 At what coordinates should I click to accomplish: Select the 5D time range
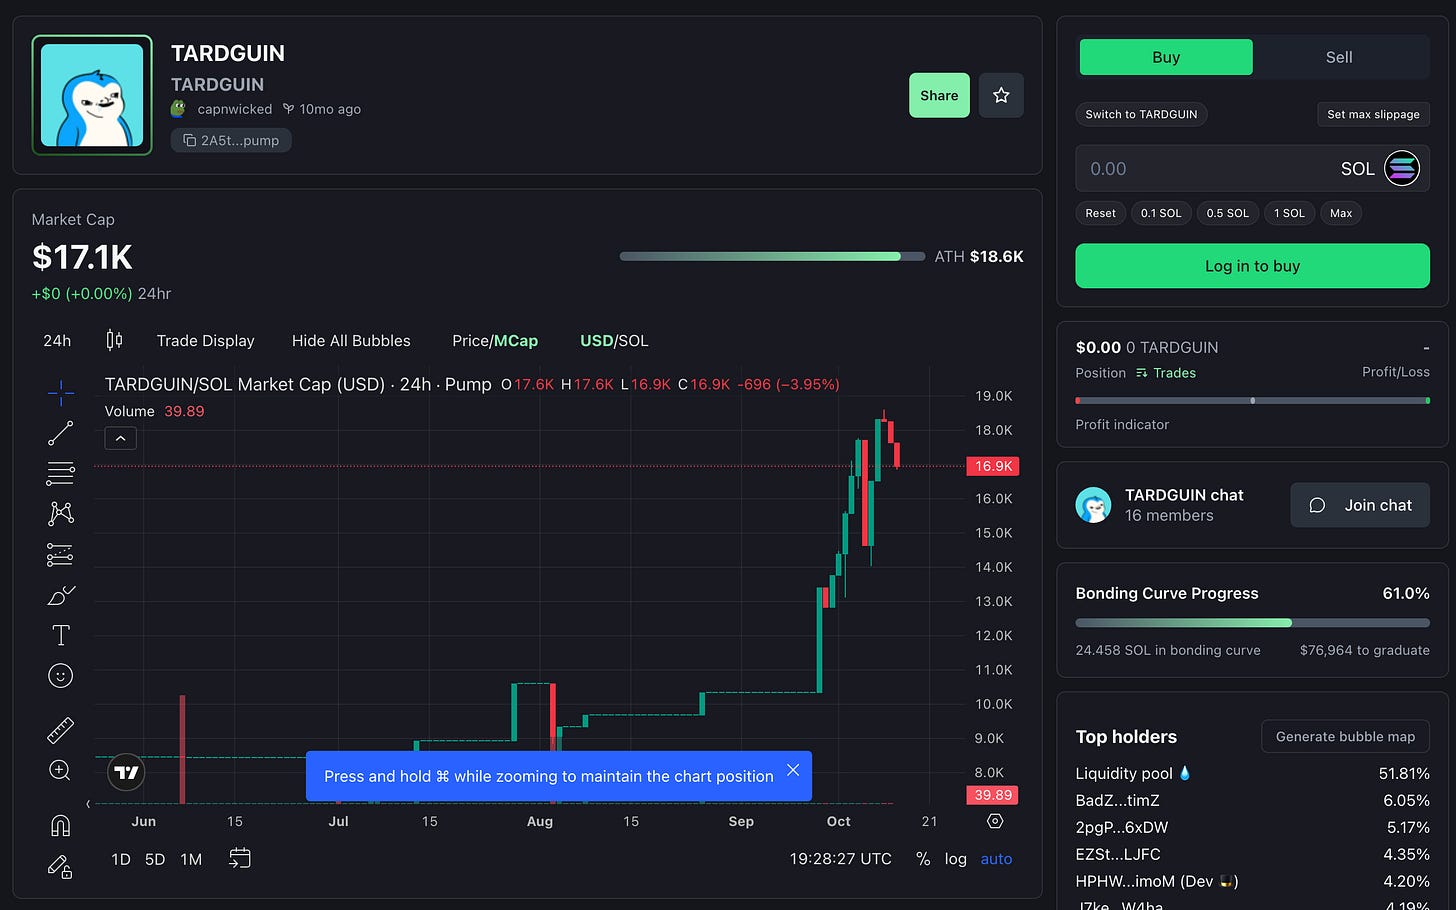pyautogui.click(x=155, y=859)
